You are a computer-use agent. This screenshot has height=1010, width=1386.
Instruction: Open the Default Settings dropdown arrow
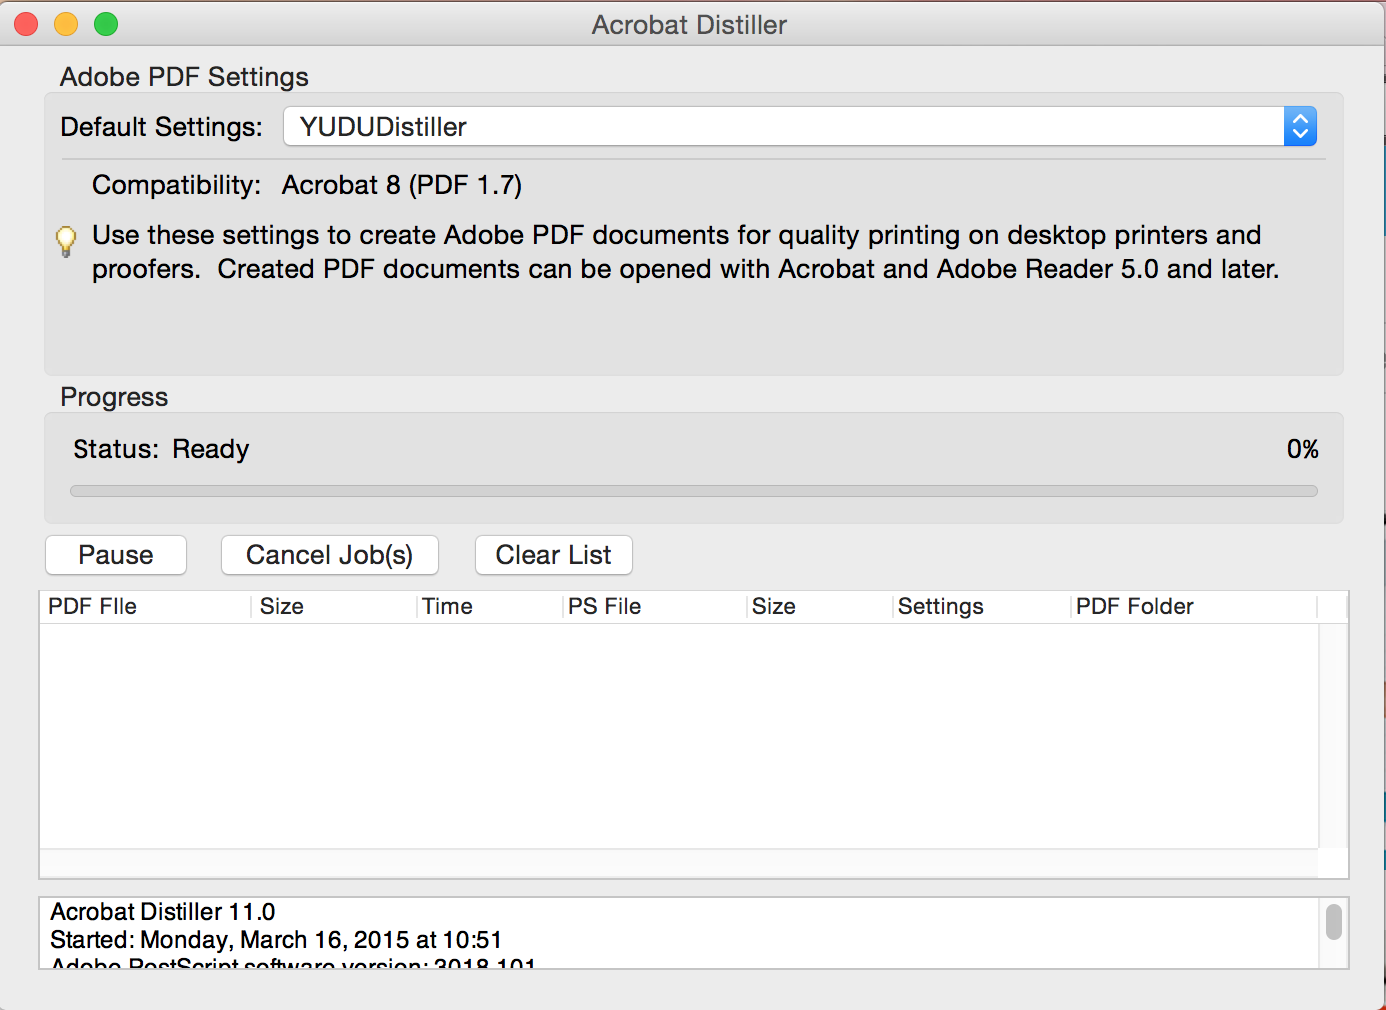[1300, 126]
